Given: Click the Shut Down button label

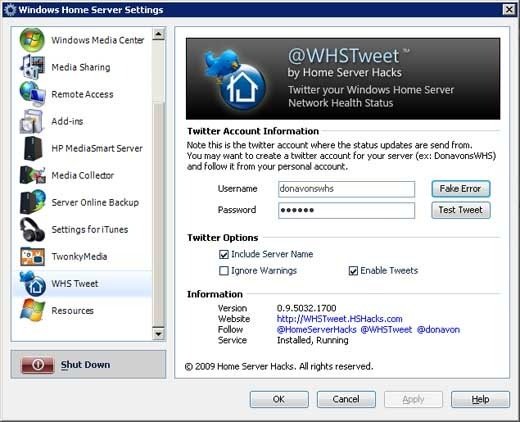Looking at the screenshot, I should click(85, 365).
